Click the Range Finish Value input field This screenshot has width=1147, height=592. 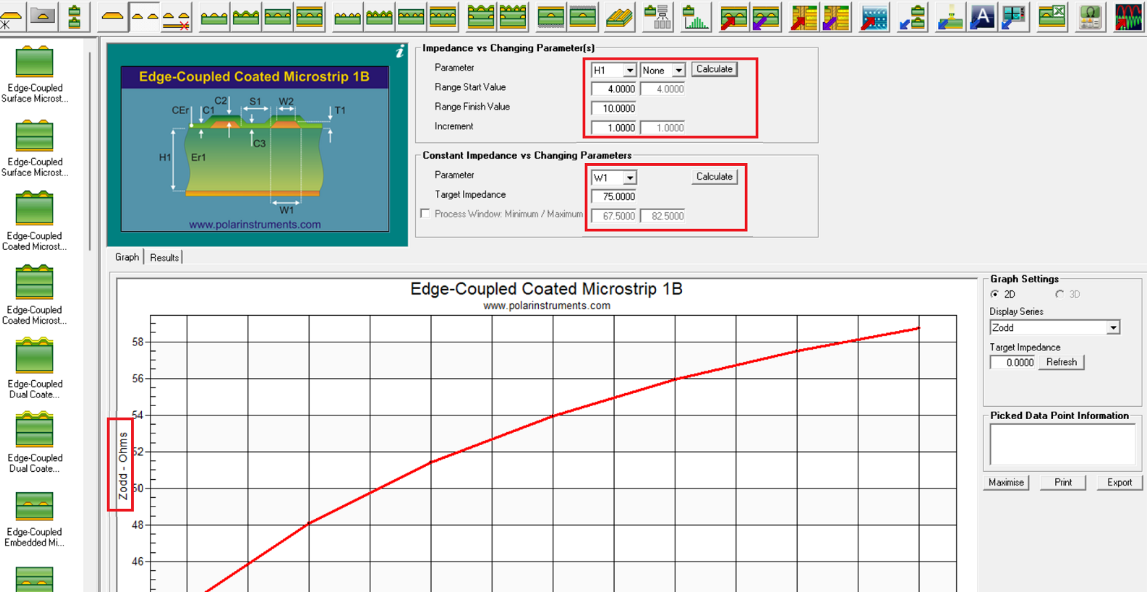[x=613, y=108]
